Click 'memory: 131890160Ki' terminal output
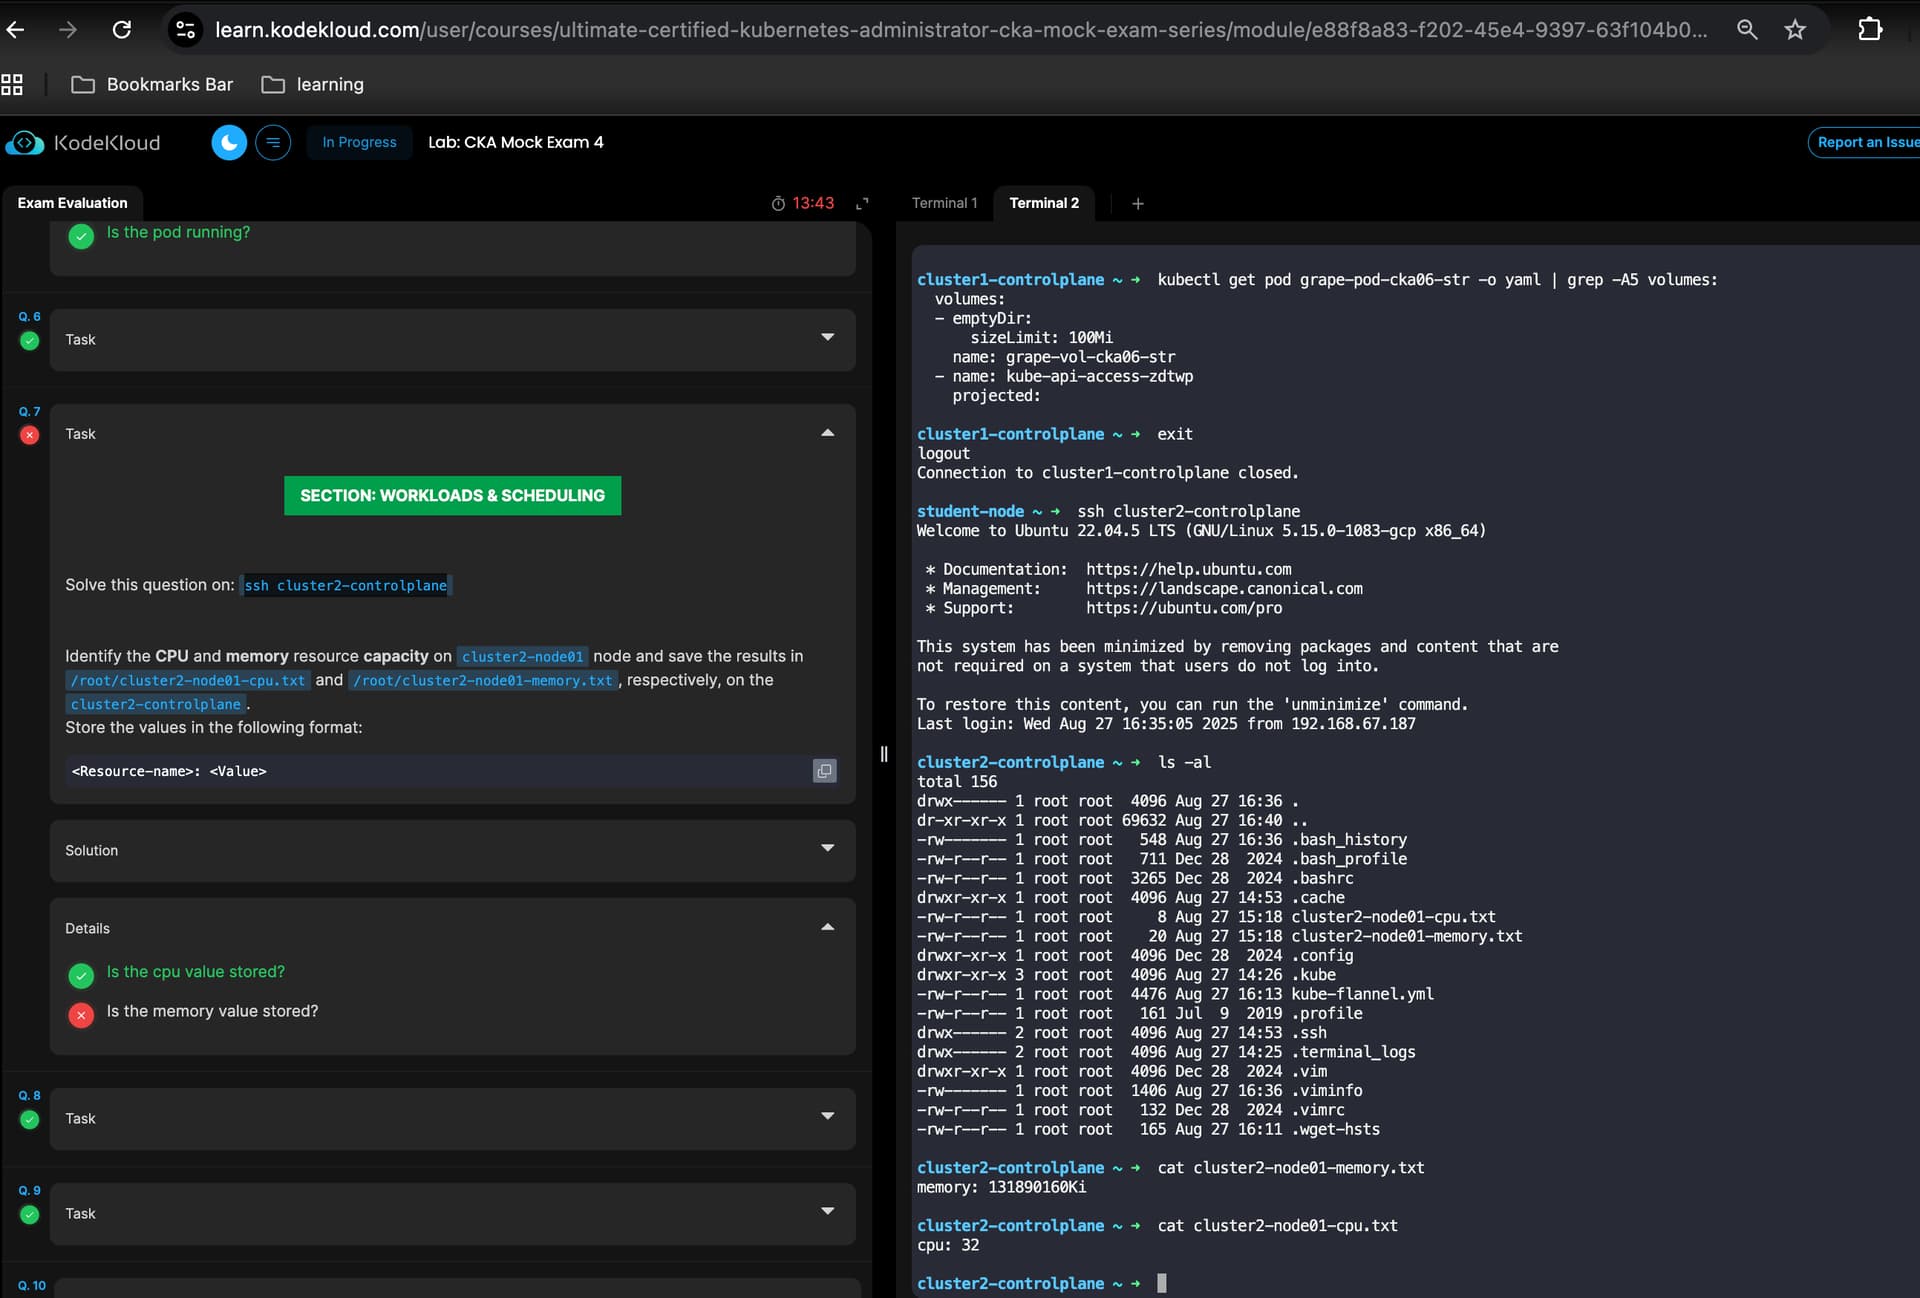 [1001, 1188]
